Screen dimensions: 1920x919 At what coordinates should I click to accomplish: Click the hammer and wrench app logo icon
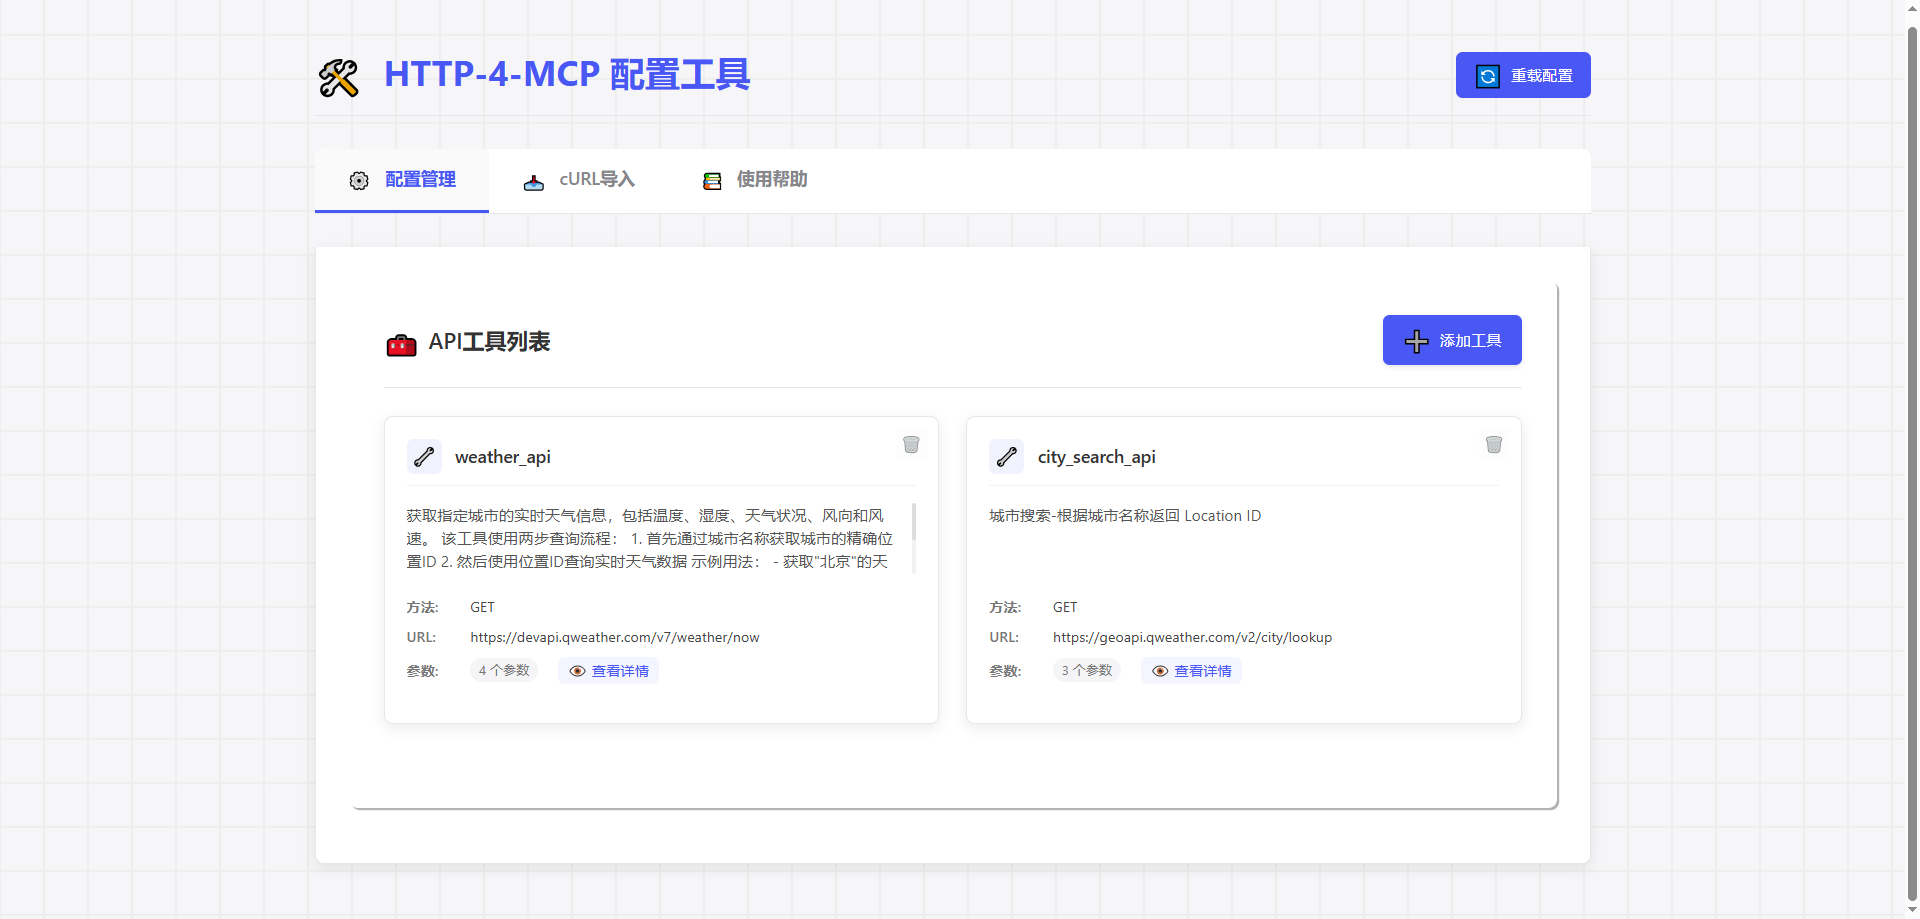[339, 76]
